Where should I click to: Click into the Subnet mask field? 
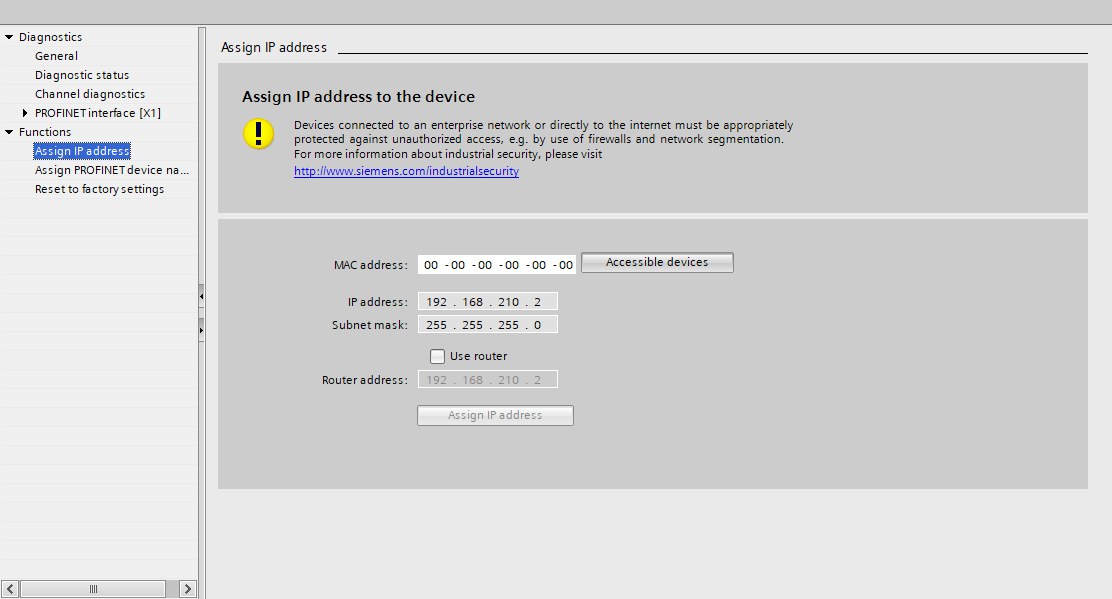(x=487, y=323)
